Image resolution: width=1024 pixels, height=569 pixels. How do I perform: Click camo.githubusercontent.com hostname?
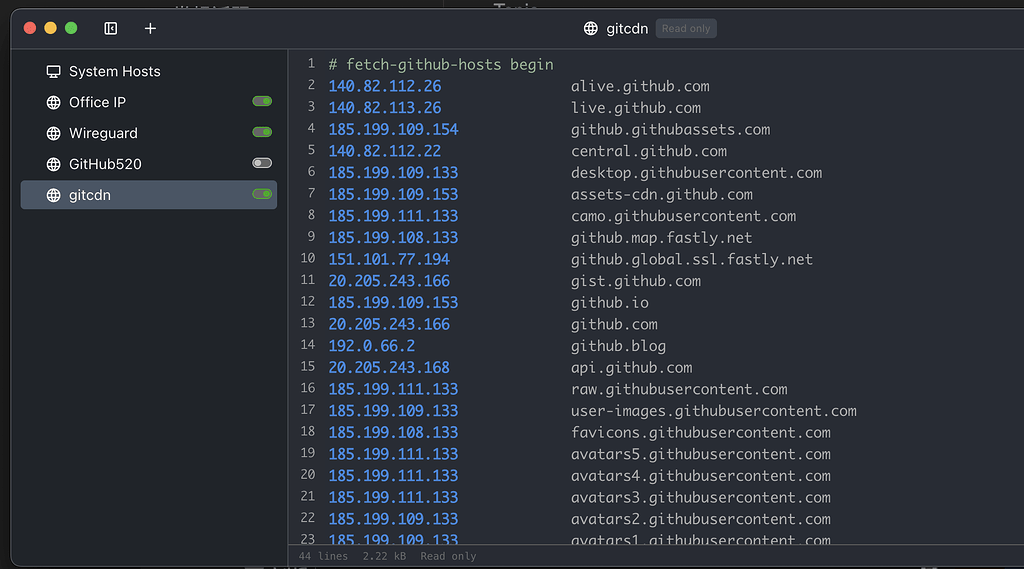[x=683, y=216]
